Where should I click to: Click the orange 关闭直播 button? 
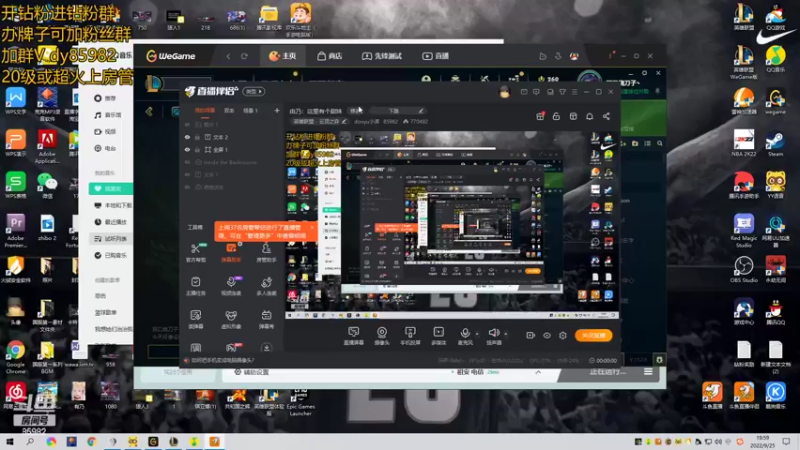click(593, 335)
